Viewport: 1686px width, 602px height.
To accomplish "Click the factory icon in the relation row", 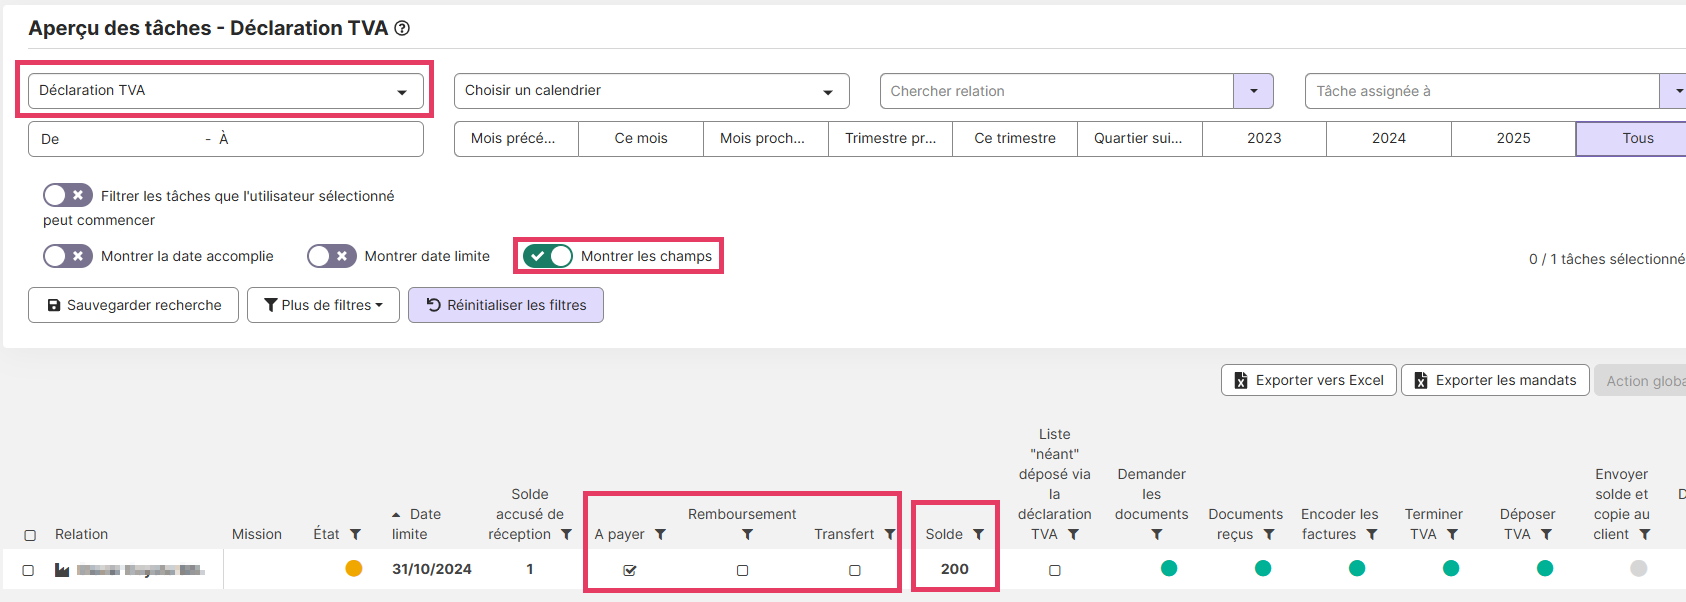I will (62, 570).
